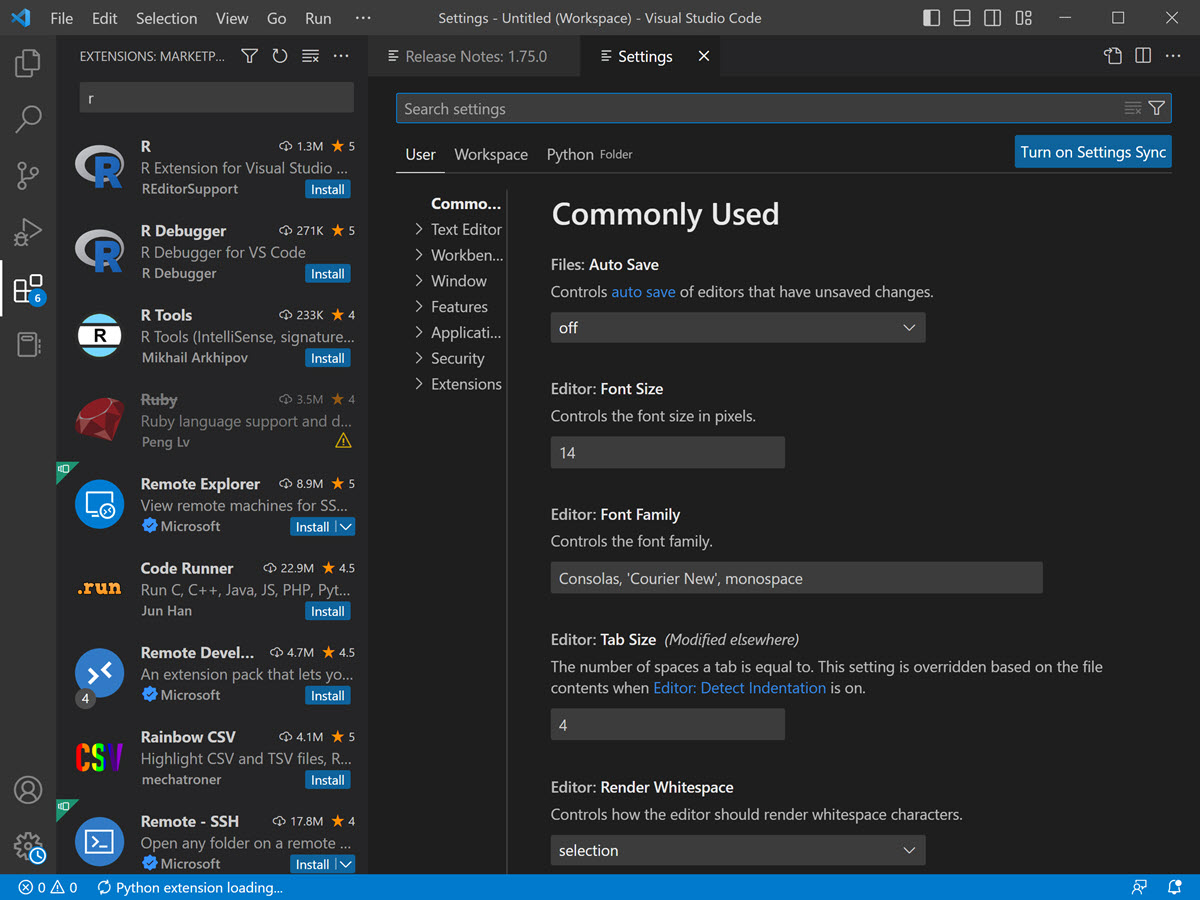Refresh the extensions marketplace list
The width and height of the screenshot is (1200, 900).
(280, 56)
